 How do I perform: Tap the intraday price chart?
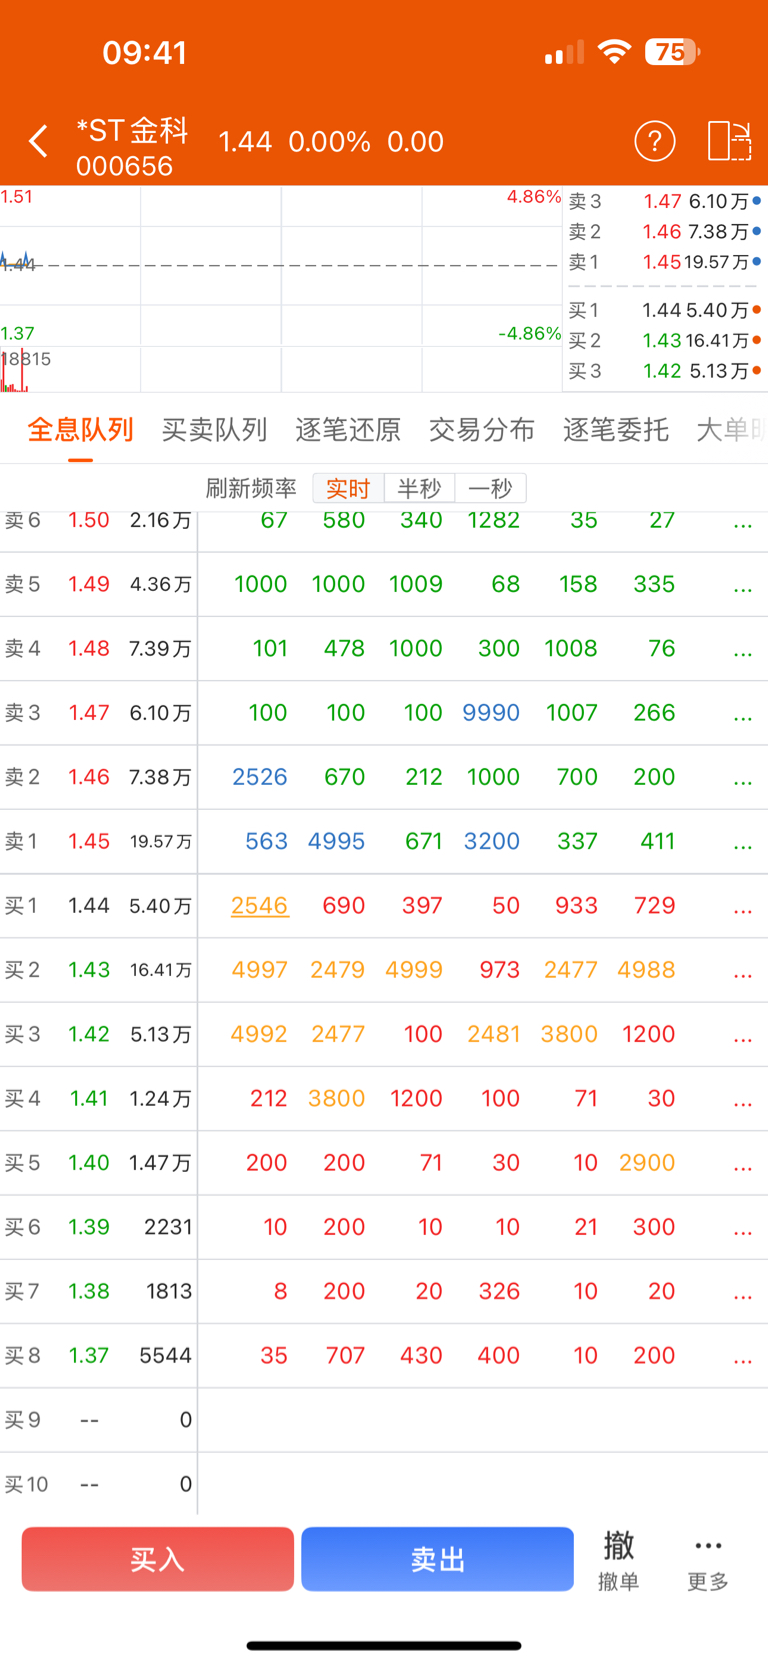[x=281, y=289]
